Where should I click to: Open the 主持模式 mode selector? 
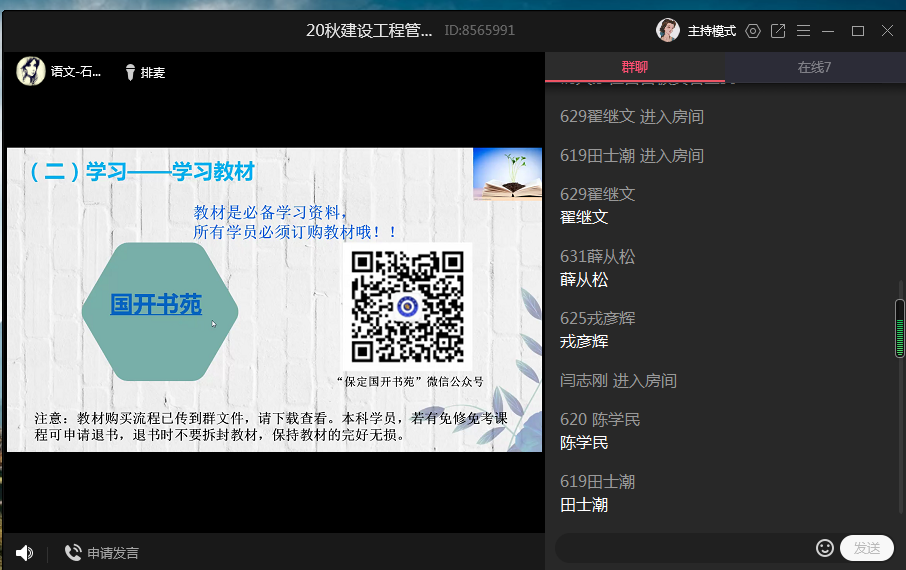711,31
